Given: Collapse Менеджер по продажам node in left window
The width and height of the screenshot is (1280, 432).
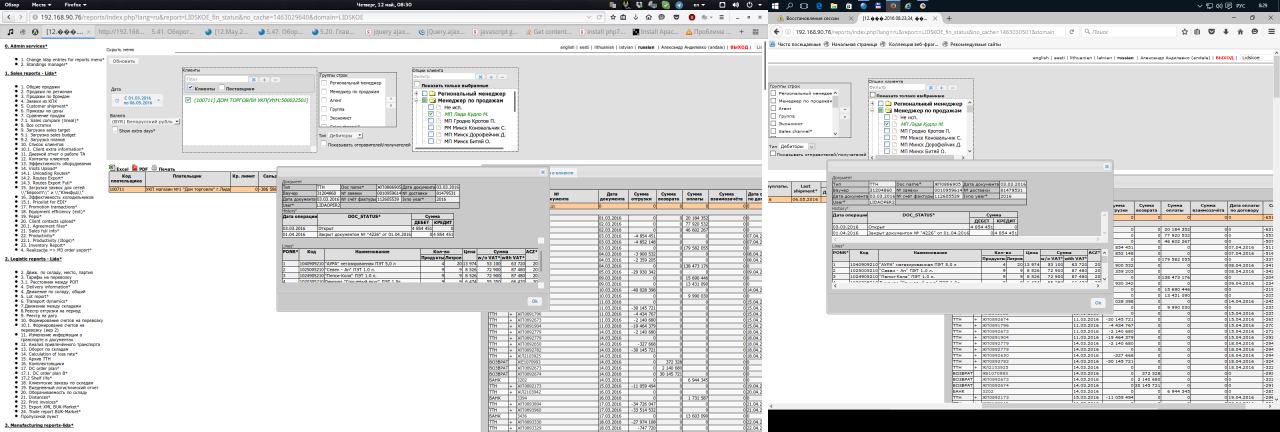Looking at the screenshot, I should (x=416, y=101).
